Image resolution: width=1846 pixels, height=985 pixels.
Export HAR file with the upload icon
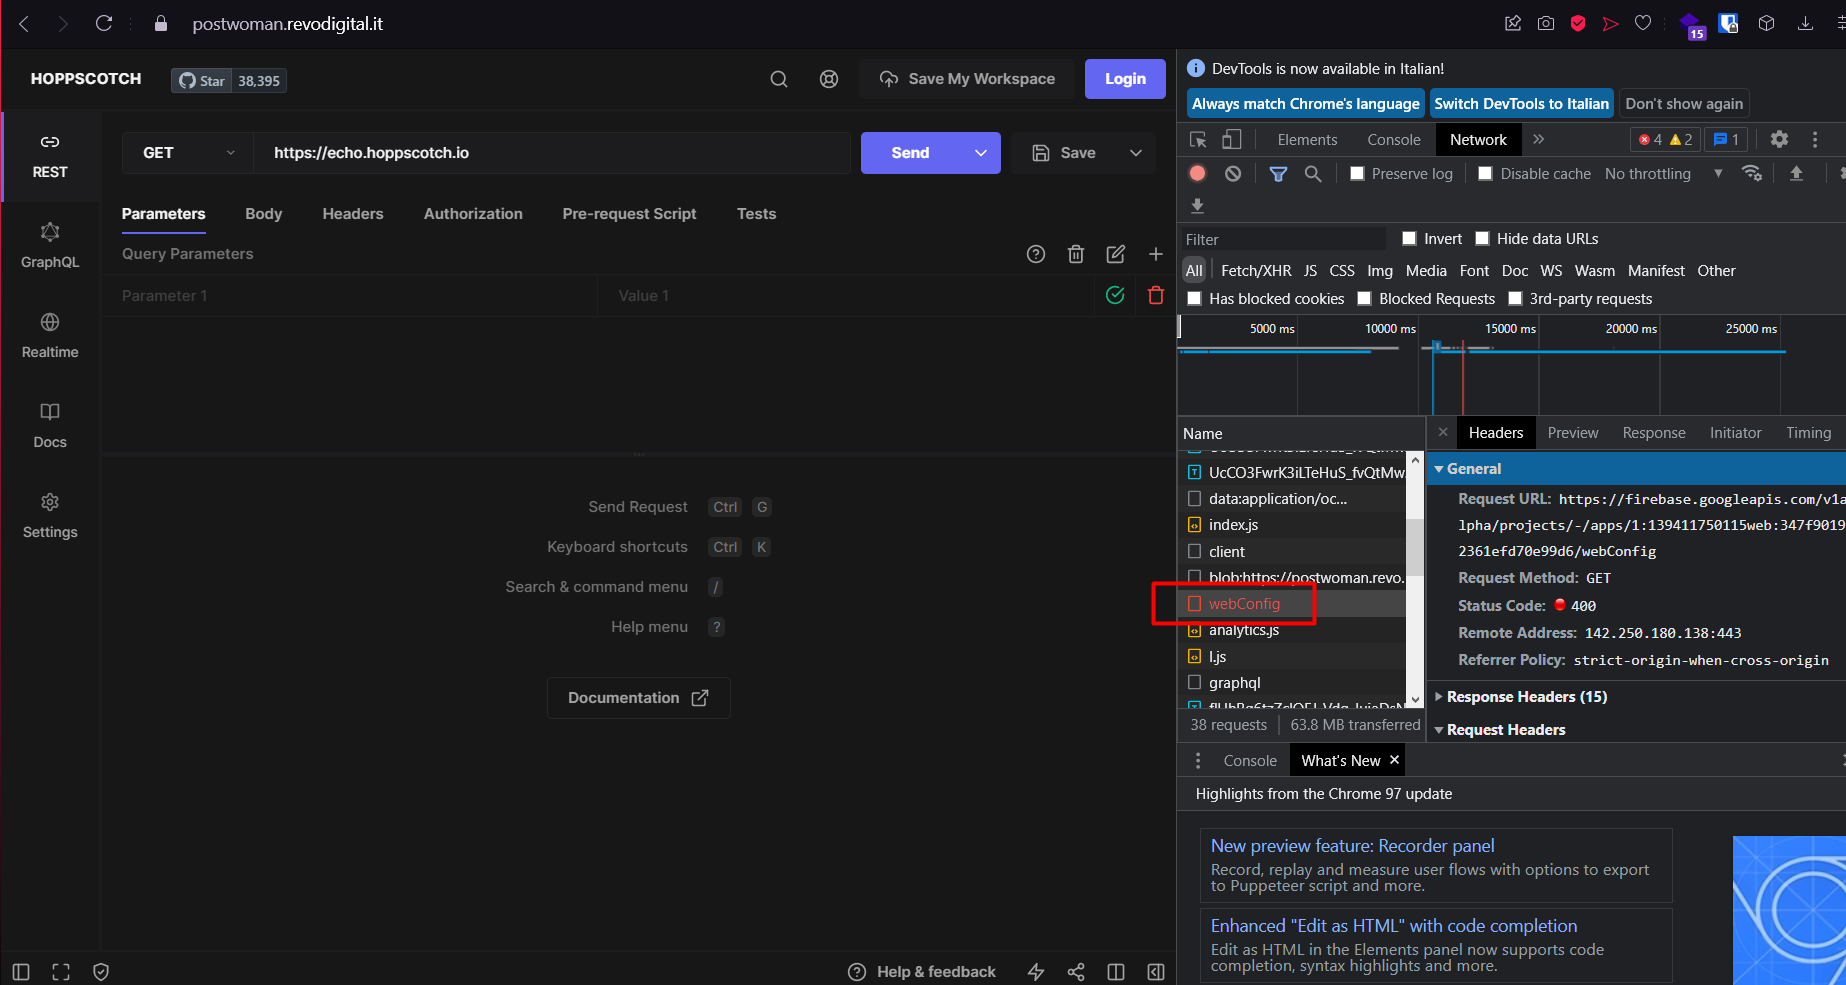pos(1796,173)
